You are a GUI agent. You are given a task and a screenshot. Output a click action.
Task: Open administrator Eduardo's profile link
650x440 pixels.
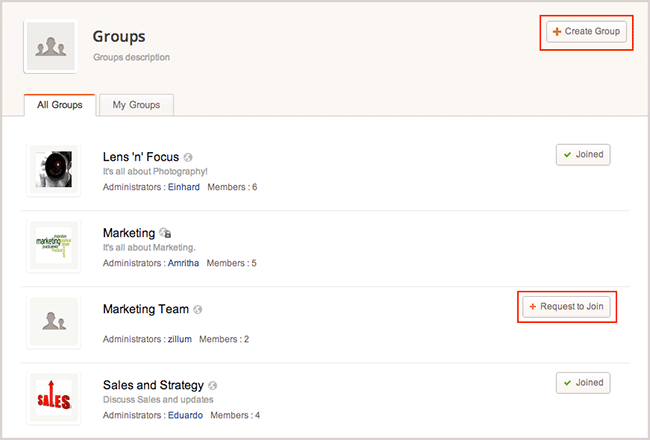[x=186, y=415]
